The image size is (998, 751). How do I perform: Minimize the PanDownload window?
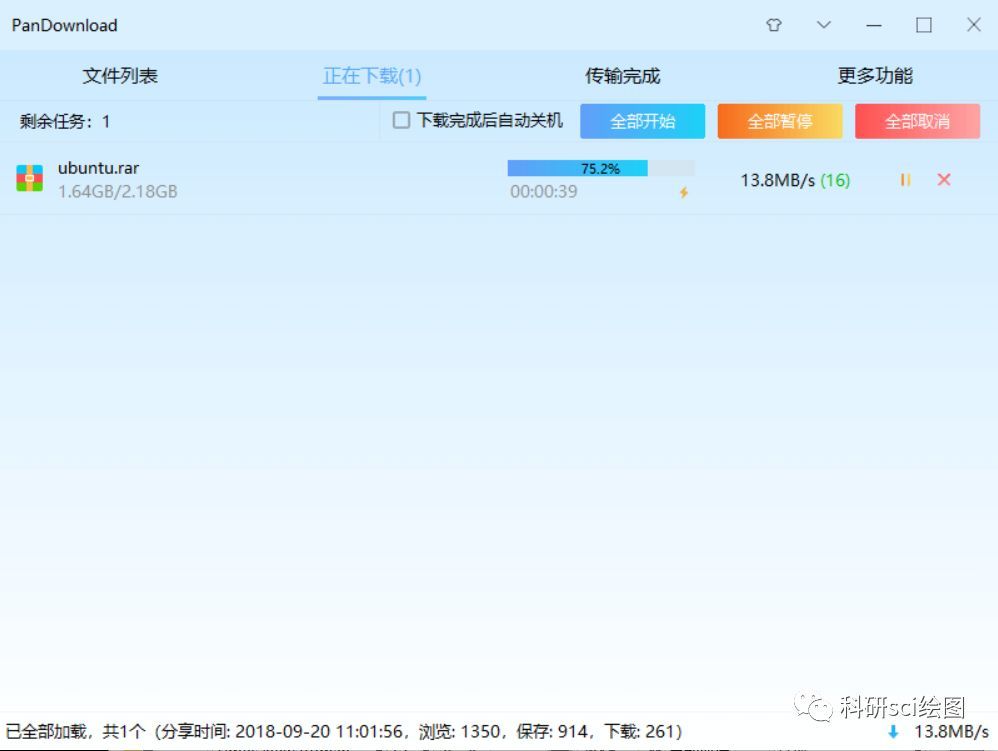coord(874,25)
